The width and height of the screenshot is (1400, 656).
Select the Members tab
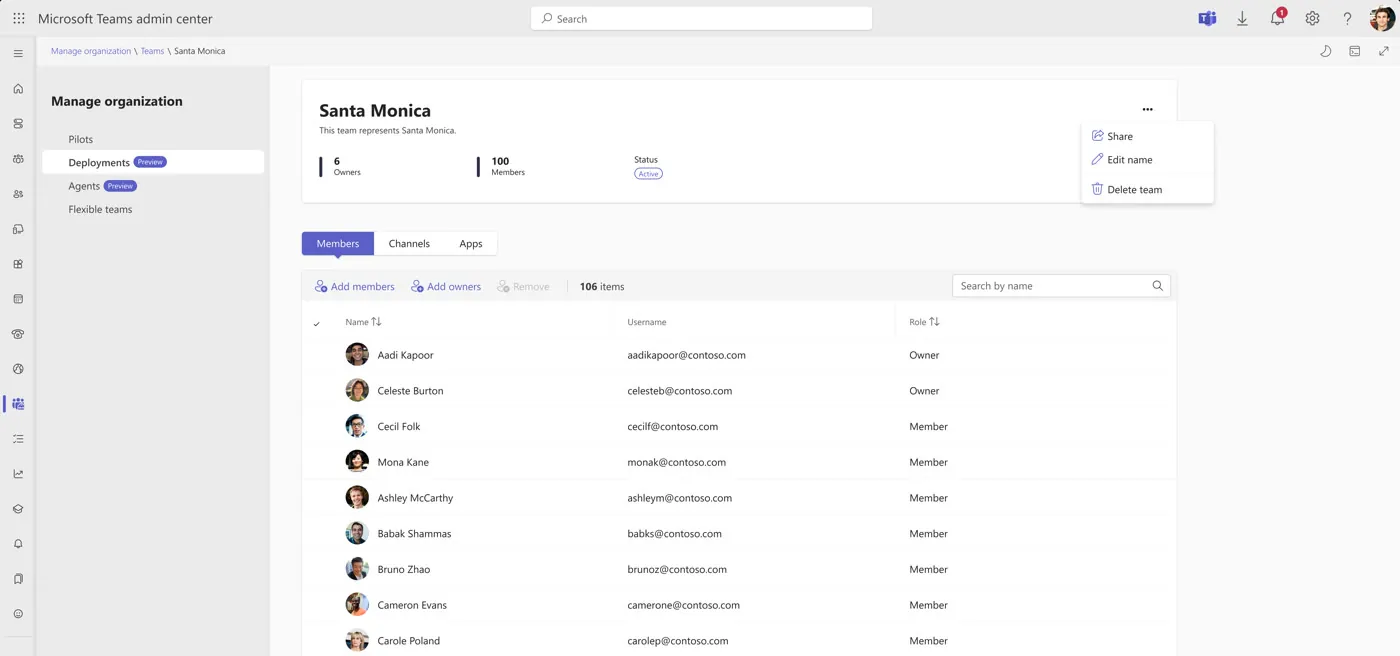[338, 243]
